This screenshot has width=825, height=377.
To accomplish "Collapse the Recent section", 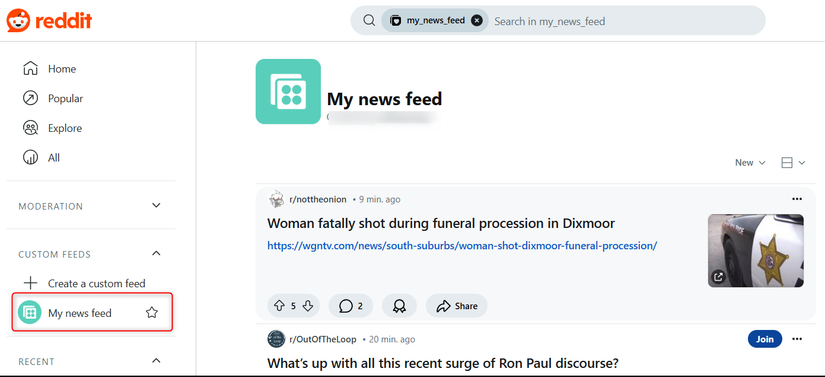I will pyautogui.click(x=156, y=361).
